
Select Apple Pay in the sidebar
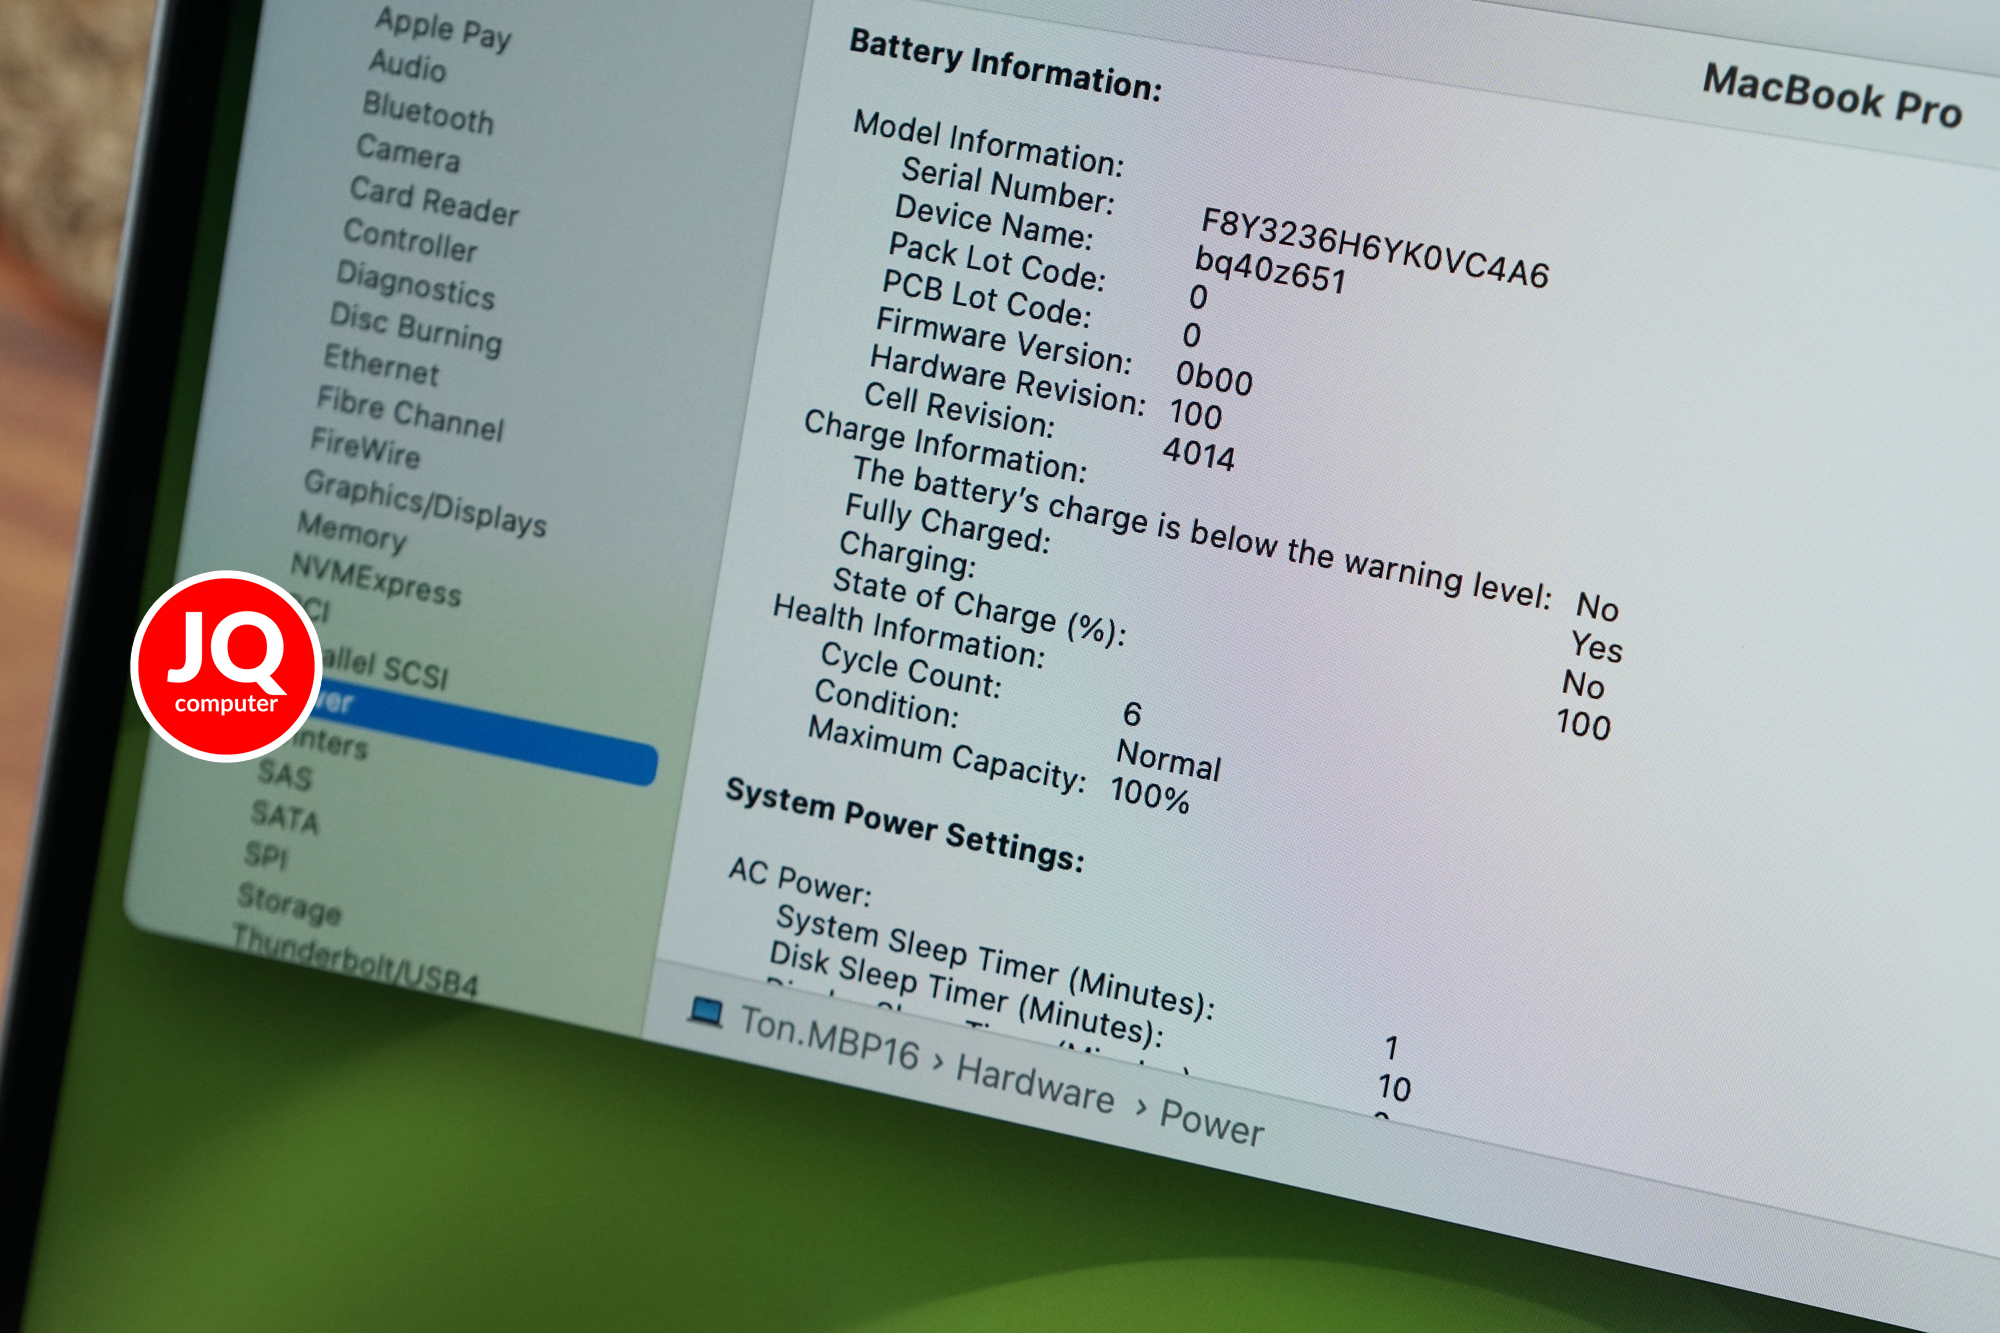point(443,28)
